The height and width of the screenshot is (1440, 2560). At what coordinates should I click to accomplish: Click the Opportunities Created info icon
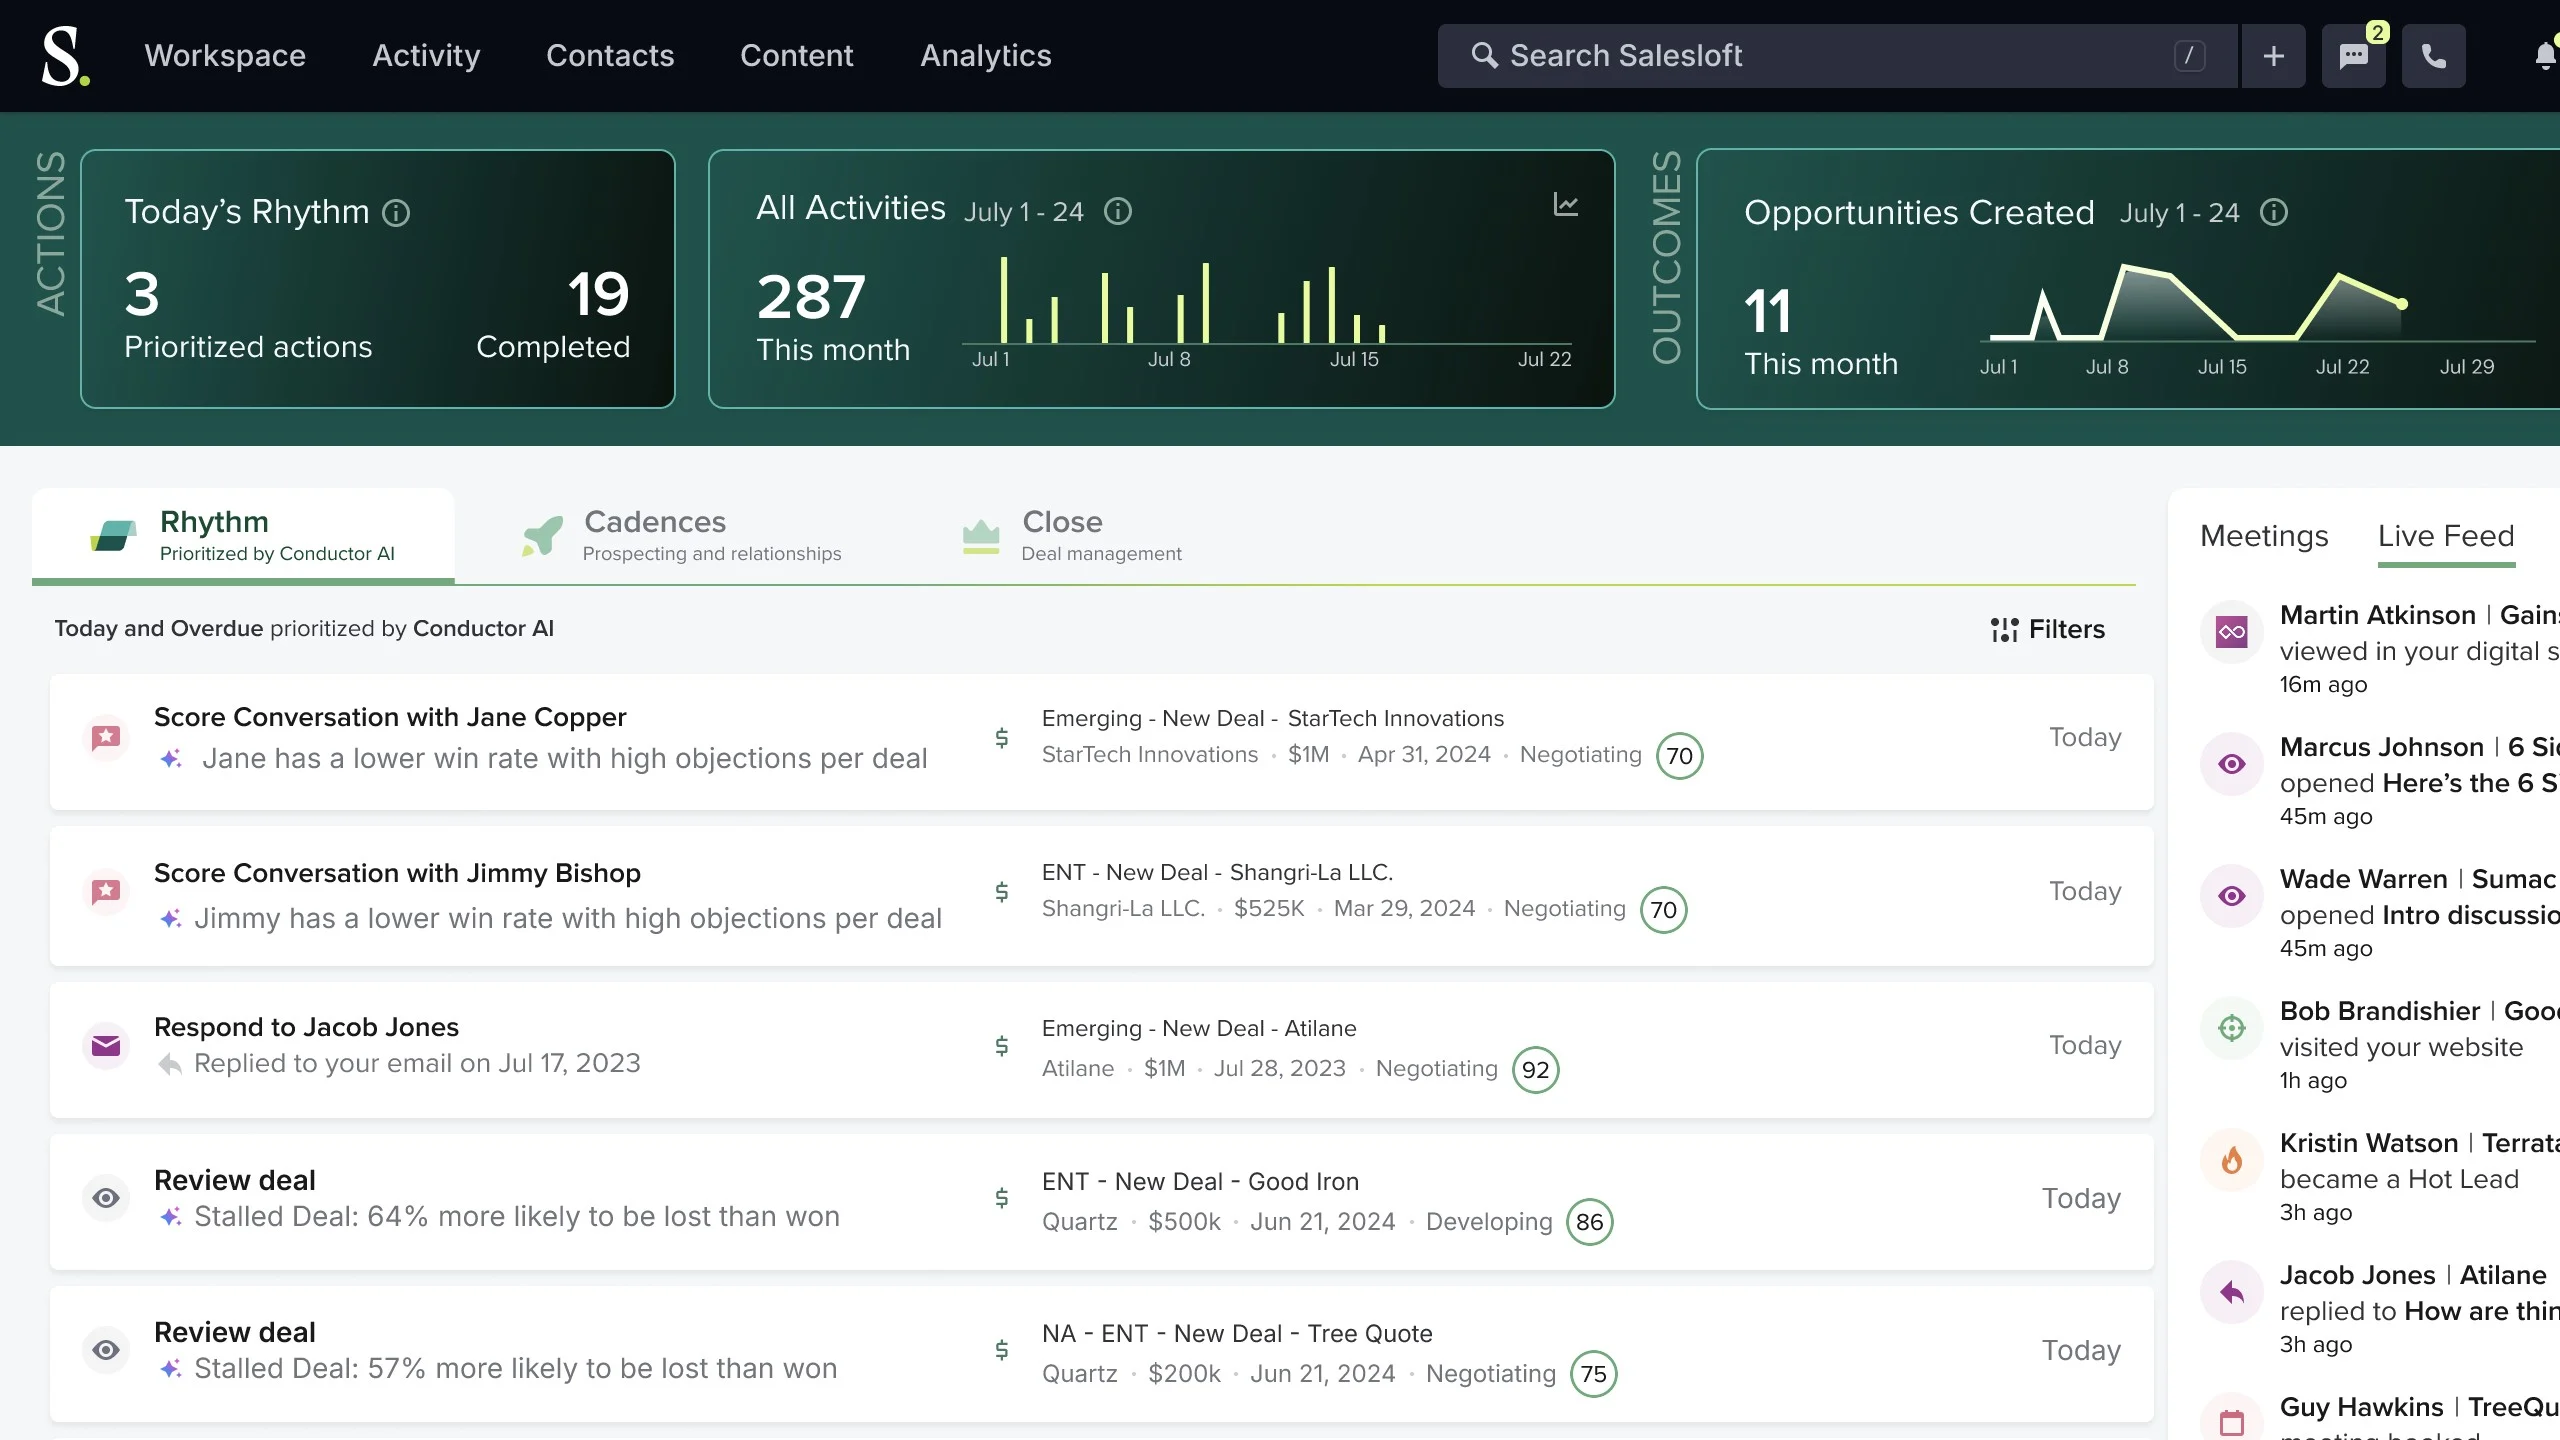(x=2273, y=212)
